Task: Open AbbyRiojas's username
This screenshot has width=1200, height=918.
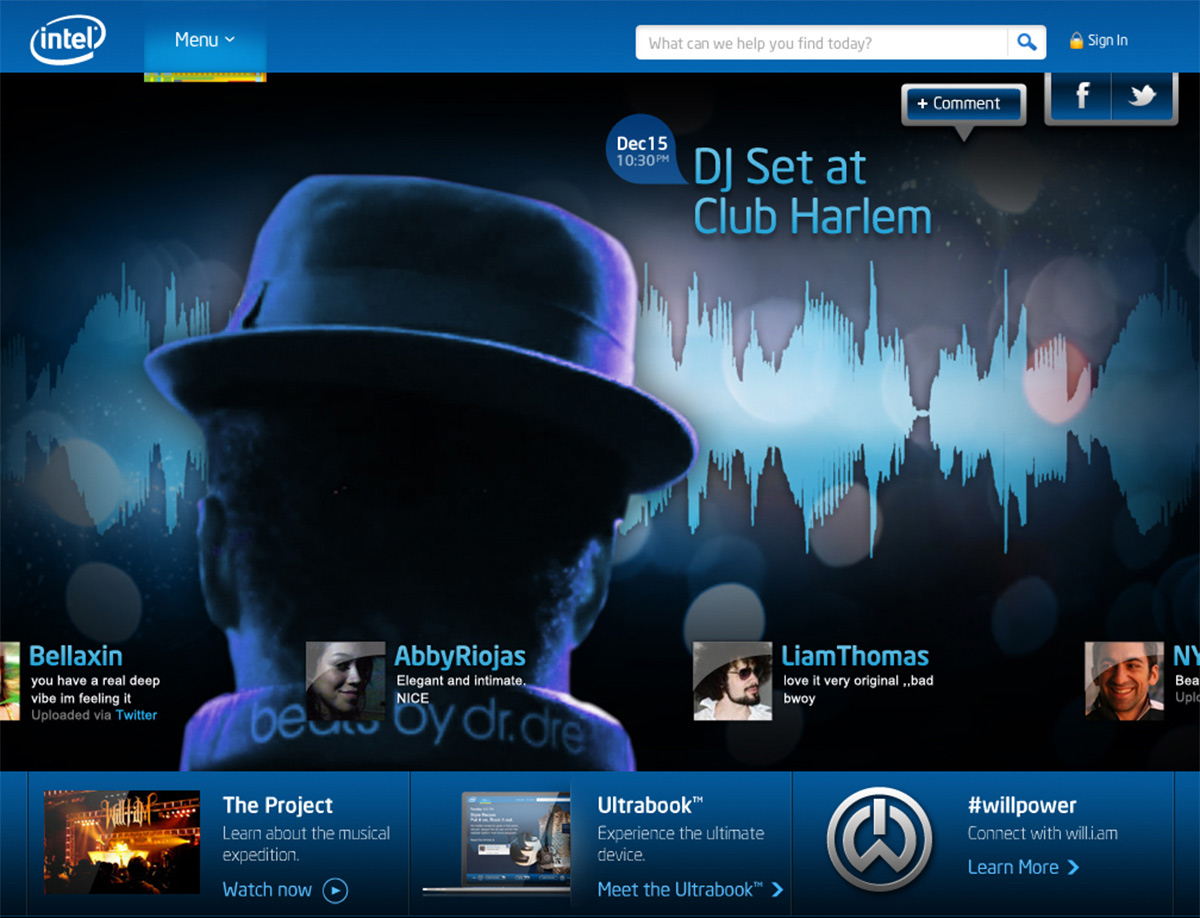Action: tap(460, 657)
